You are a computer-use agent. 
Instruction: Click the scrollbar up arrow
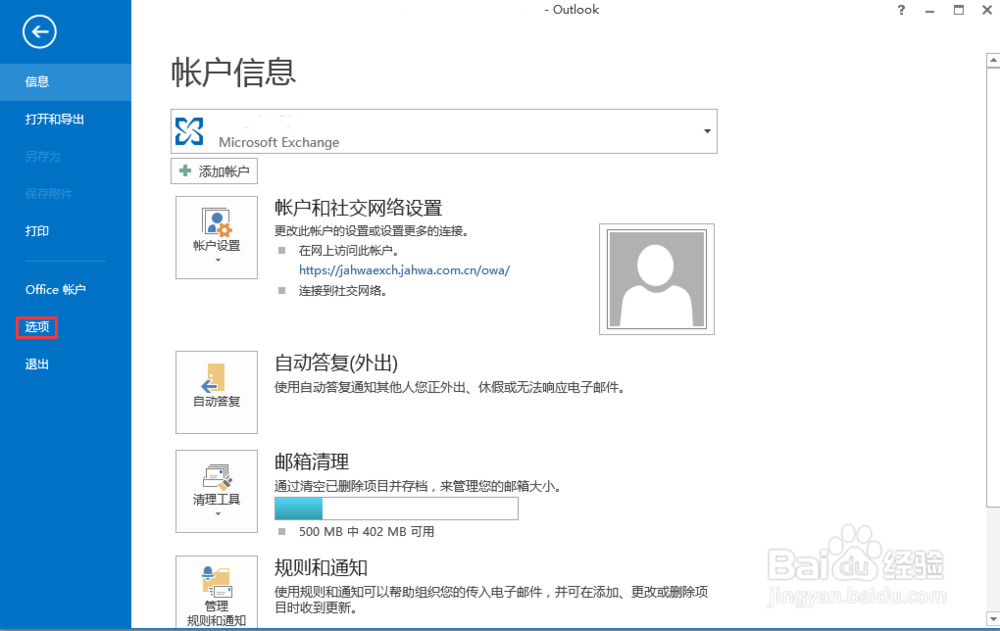[993, 61]
